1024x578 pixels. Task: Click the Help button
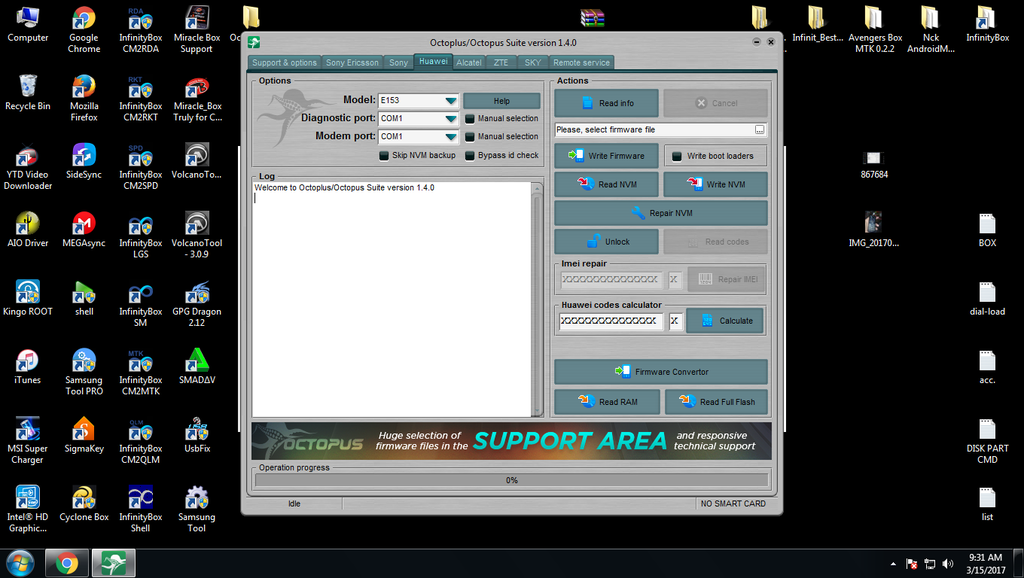coord(502,101)
